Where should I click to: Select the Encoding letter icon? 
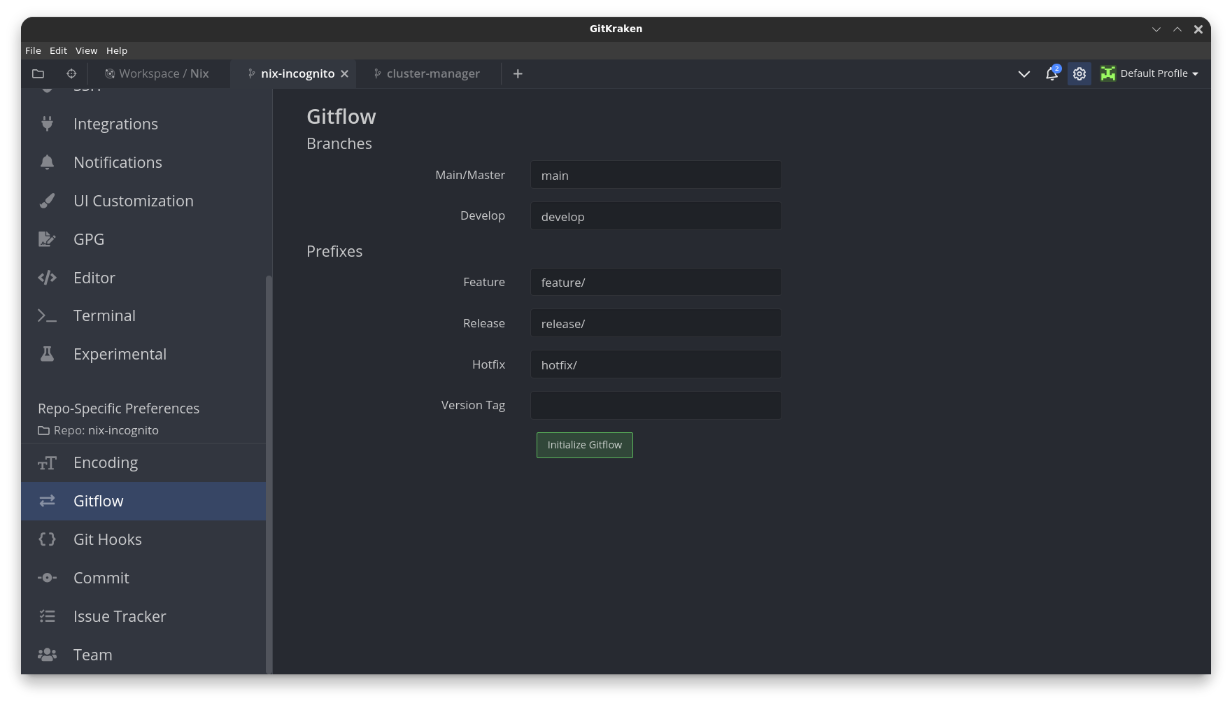click(46, 462)
